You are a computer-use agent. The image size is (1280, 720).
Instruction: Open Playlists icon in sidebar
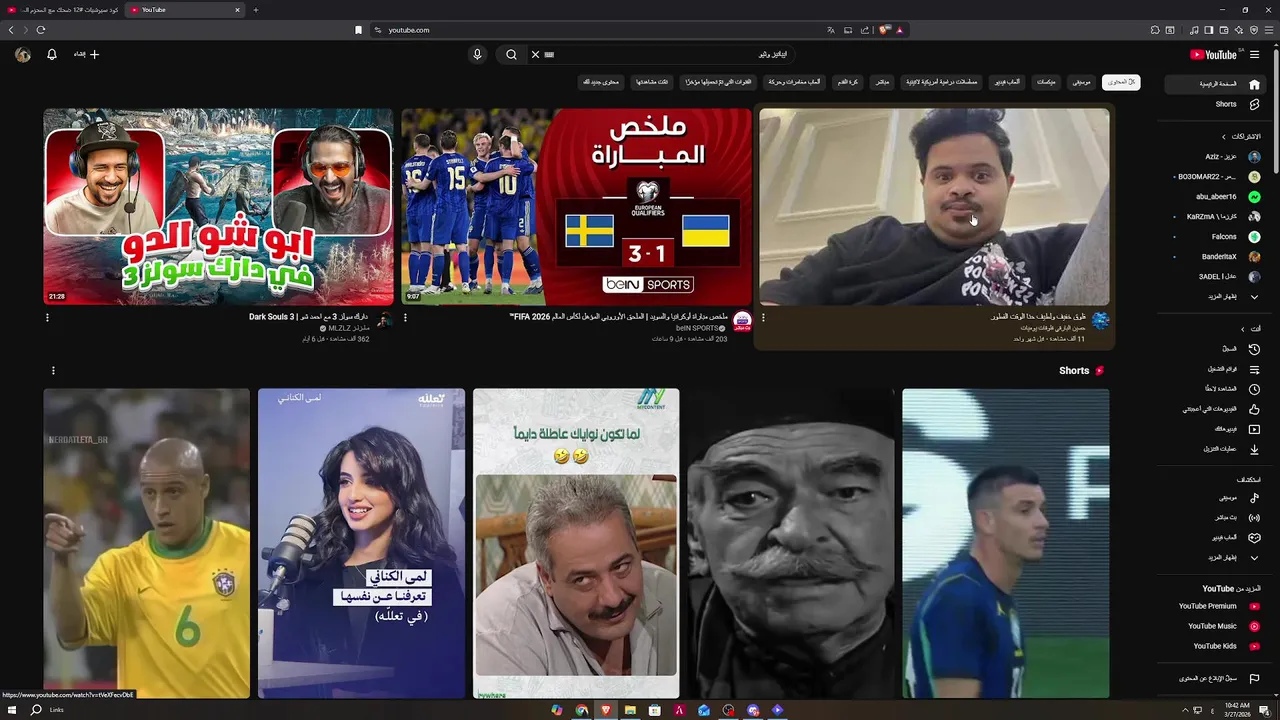pos(1254,369)
